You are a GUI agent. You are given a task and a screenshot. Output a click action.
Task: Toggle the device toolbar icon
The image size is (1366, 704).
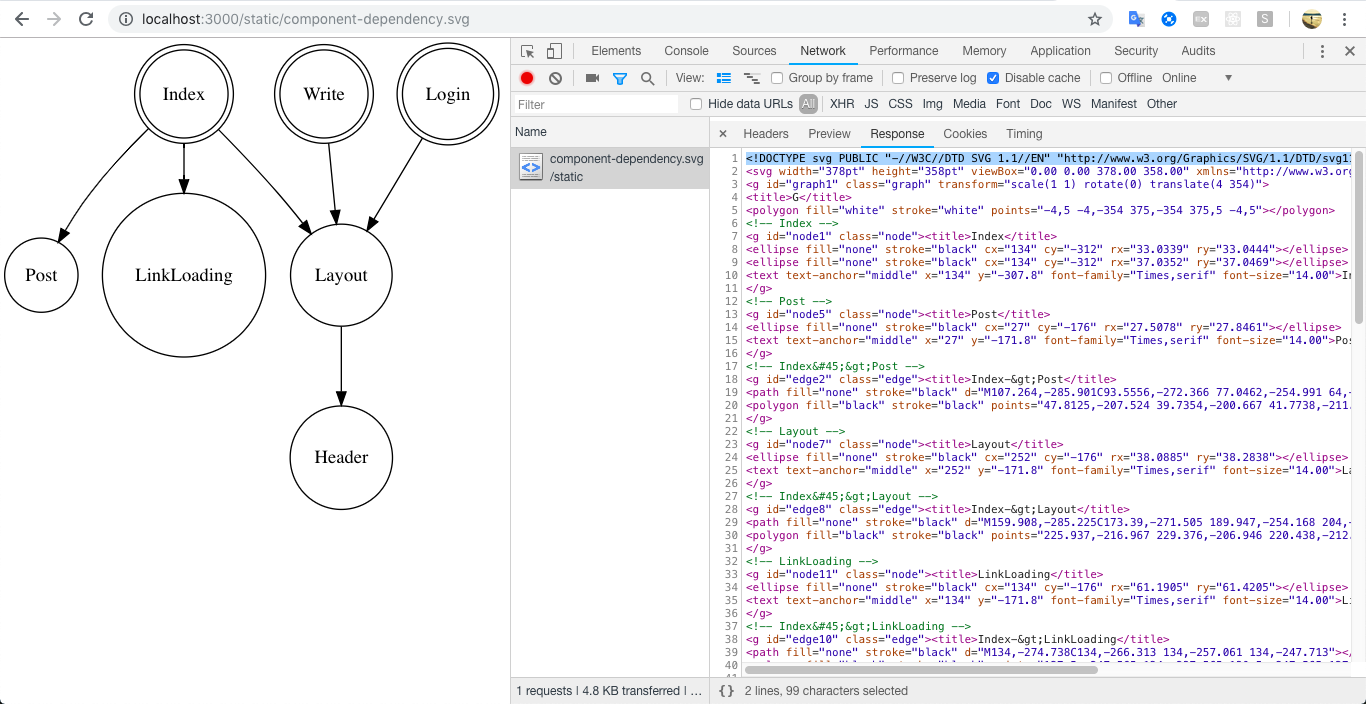click(x=554, y=51)
